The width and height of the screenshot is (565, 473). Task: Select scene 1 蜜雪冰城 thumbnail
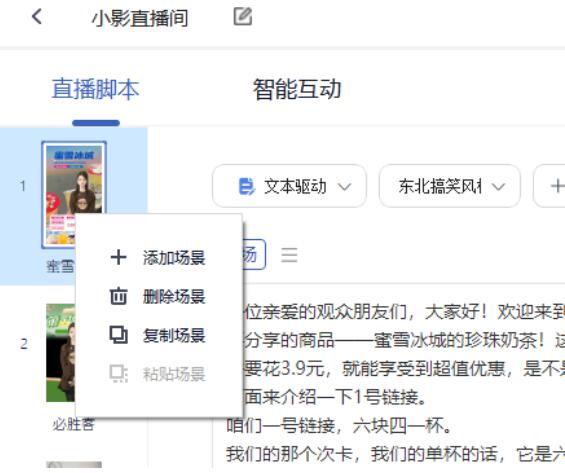[74, 195]
